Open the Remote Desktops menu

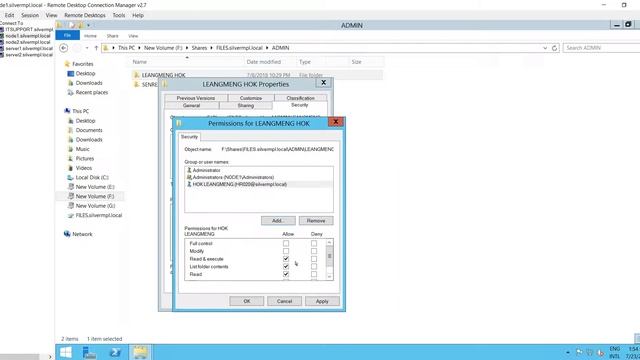point(85,15)
